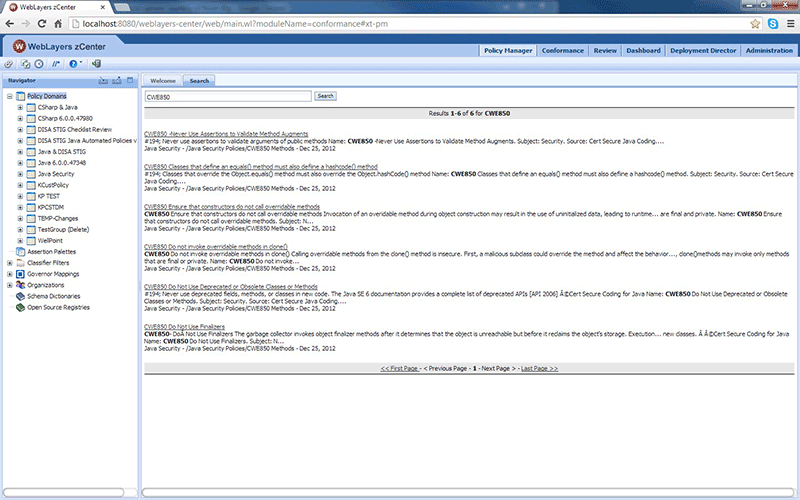Open the Deployment Director module tab
Screen dimensions: 800x500
click(703, 51)
